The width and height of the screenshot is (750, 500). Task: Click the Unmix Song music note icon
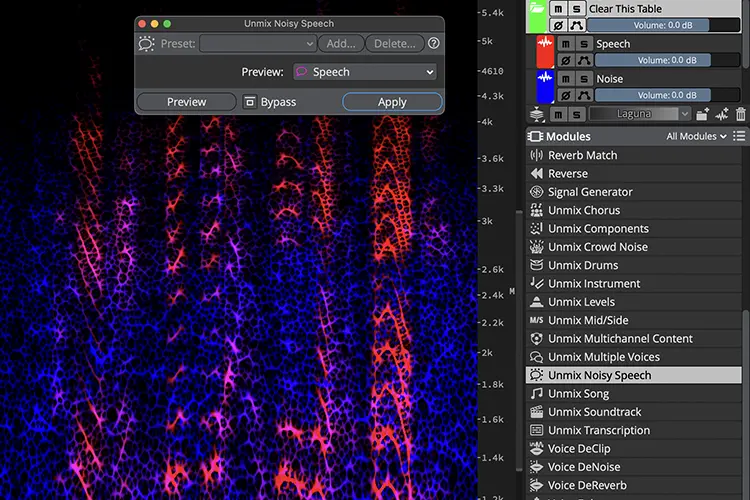pyautogui.click(x=537, y=393)
